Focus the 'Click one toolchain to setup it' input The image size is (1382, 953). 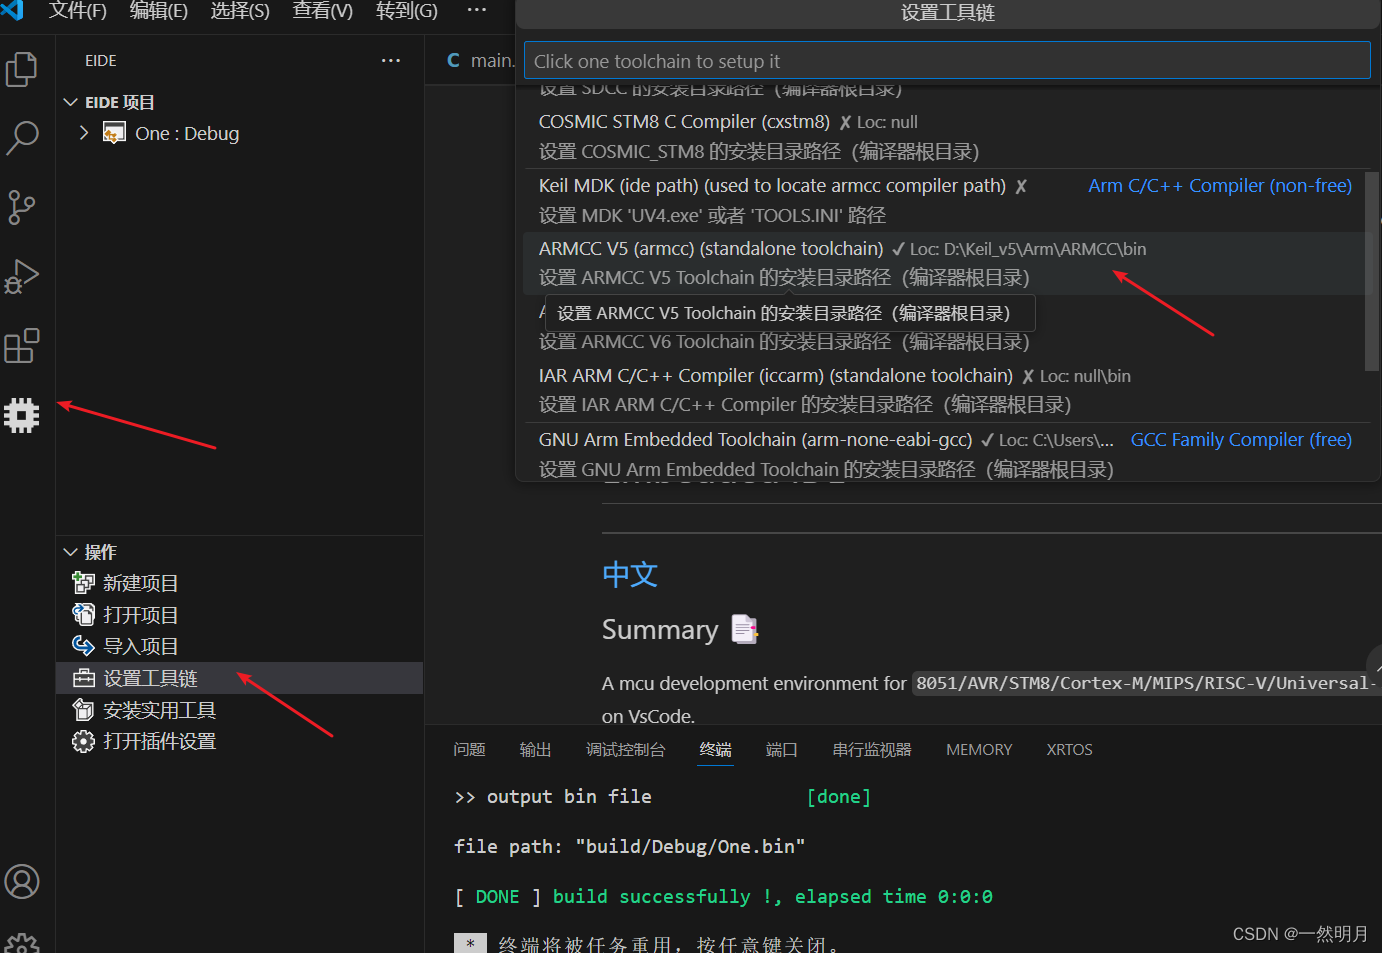(947, 60)
